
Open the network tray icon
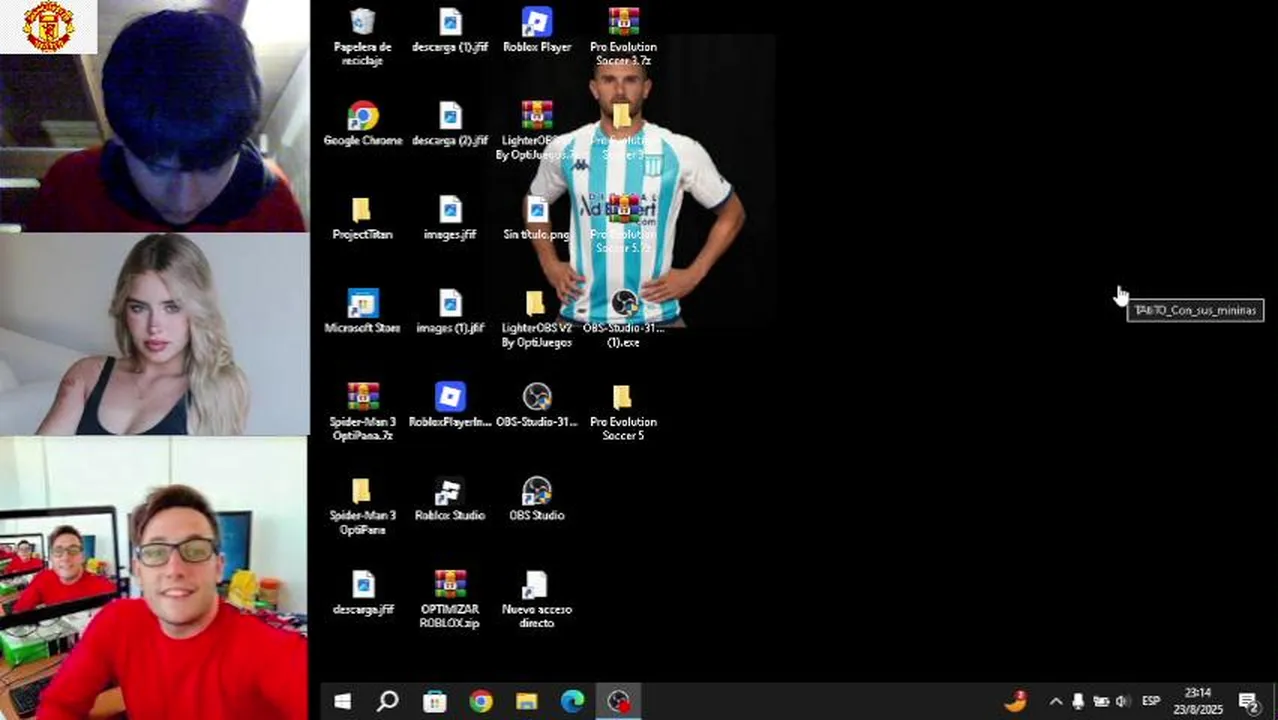pyautogui.click(x=1101, y=702)
